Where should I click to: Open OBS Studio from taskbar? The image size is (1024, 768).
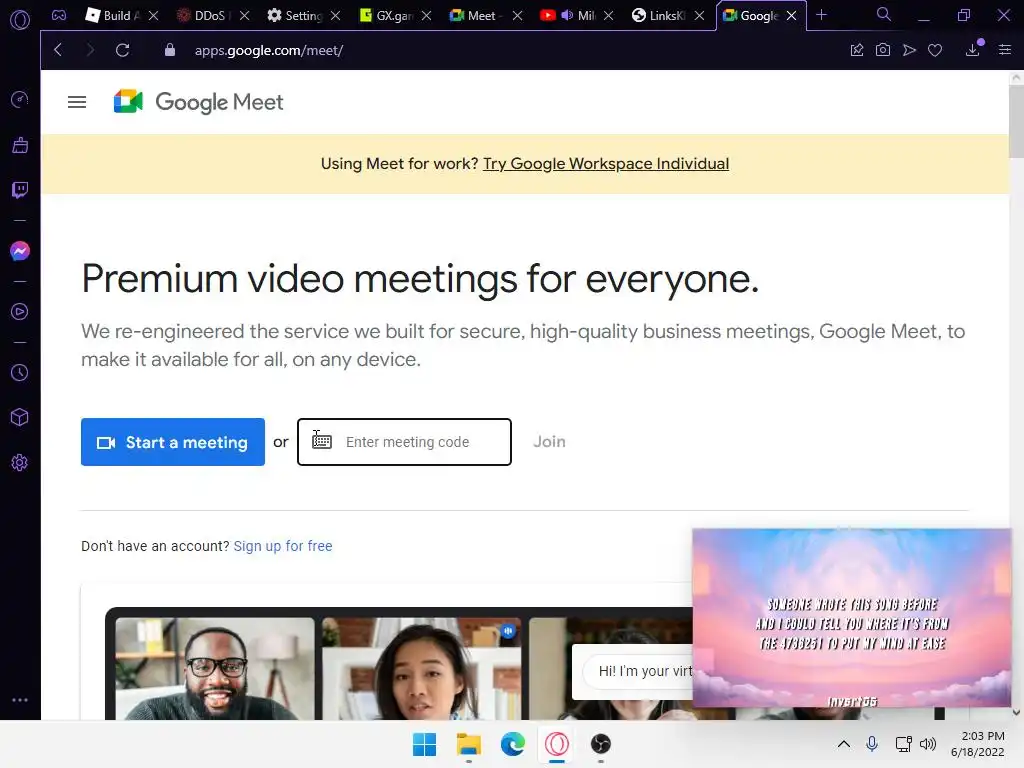601,744
